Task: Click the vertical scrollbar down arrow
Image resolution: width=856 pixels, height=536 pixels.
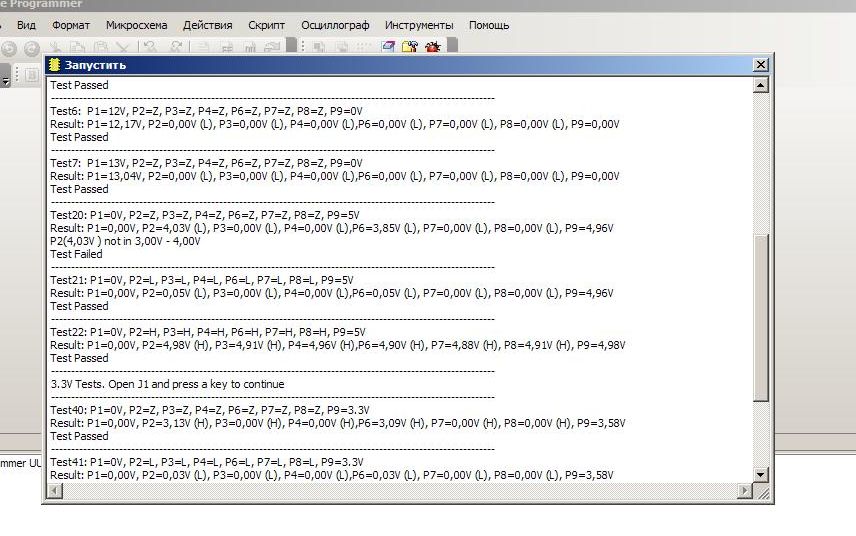Action: 760,474
